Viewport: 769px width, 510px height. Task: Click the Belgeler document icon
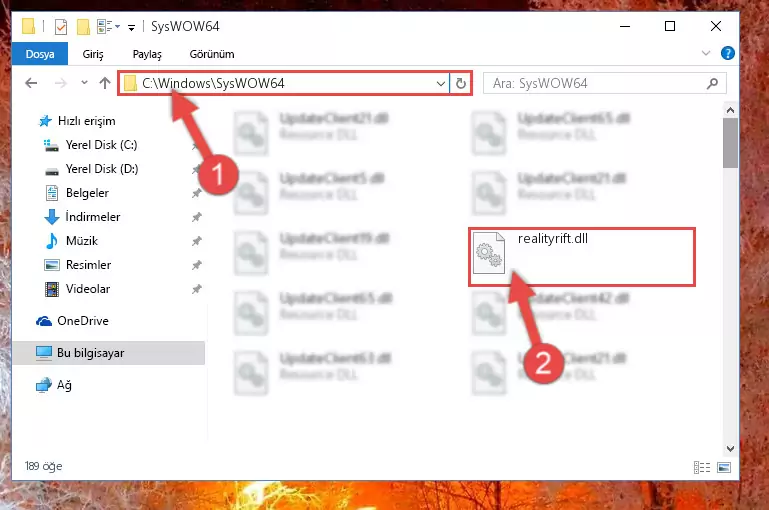point(52,193)
